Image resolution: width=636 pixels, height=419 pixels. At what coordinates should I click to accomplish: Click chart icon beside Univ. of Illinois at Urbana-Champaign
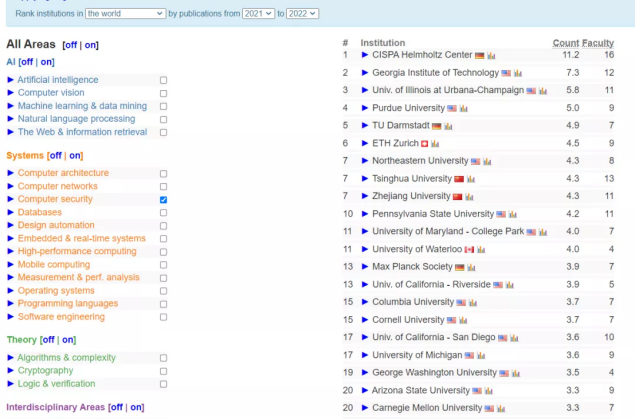pyautogui.click(x=543, y=91)
